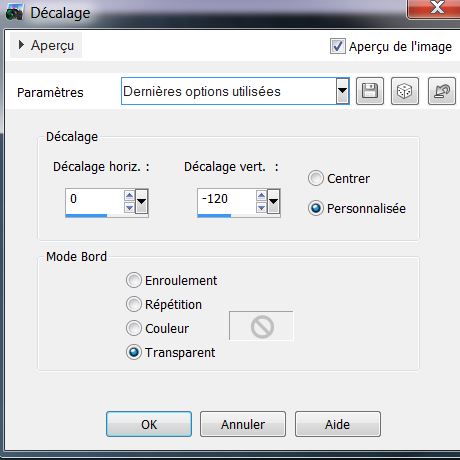460x460 pixels.
Task: Click the Annuler button
Action: [x=243, y=424]
